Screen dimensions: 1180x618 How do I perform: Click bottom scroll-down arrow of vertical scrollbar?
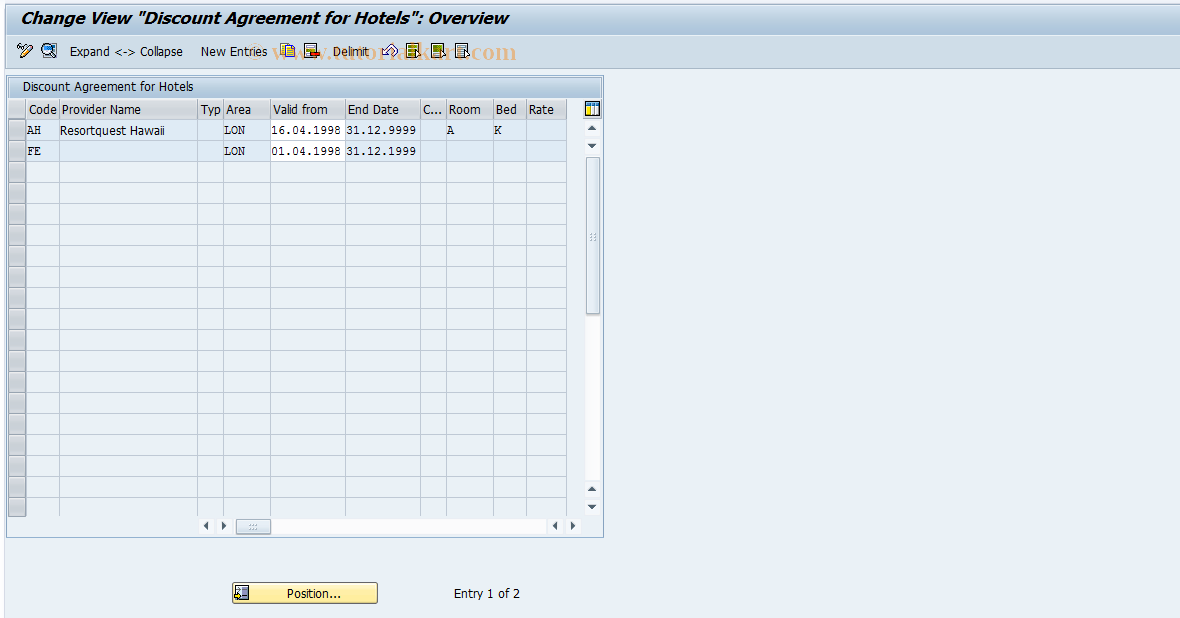pyautogui.click(x=592, y=507)
